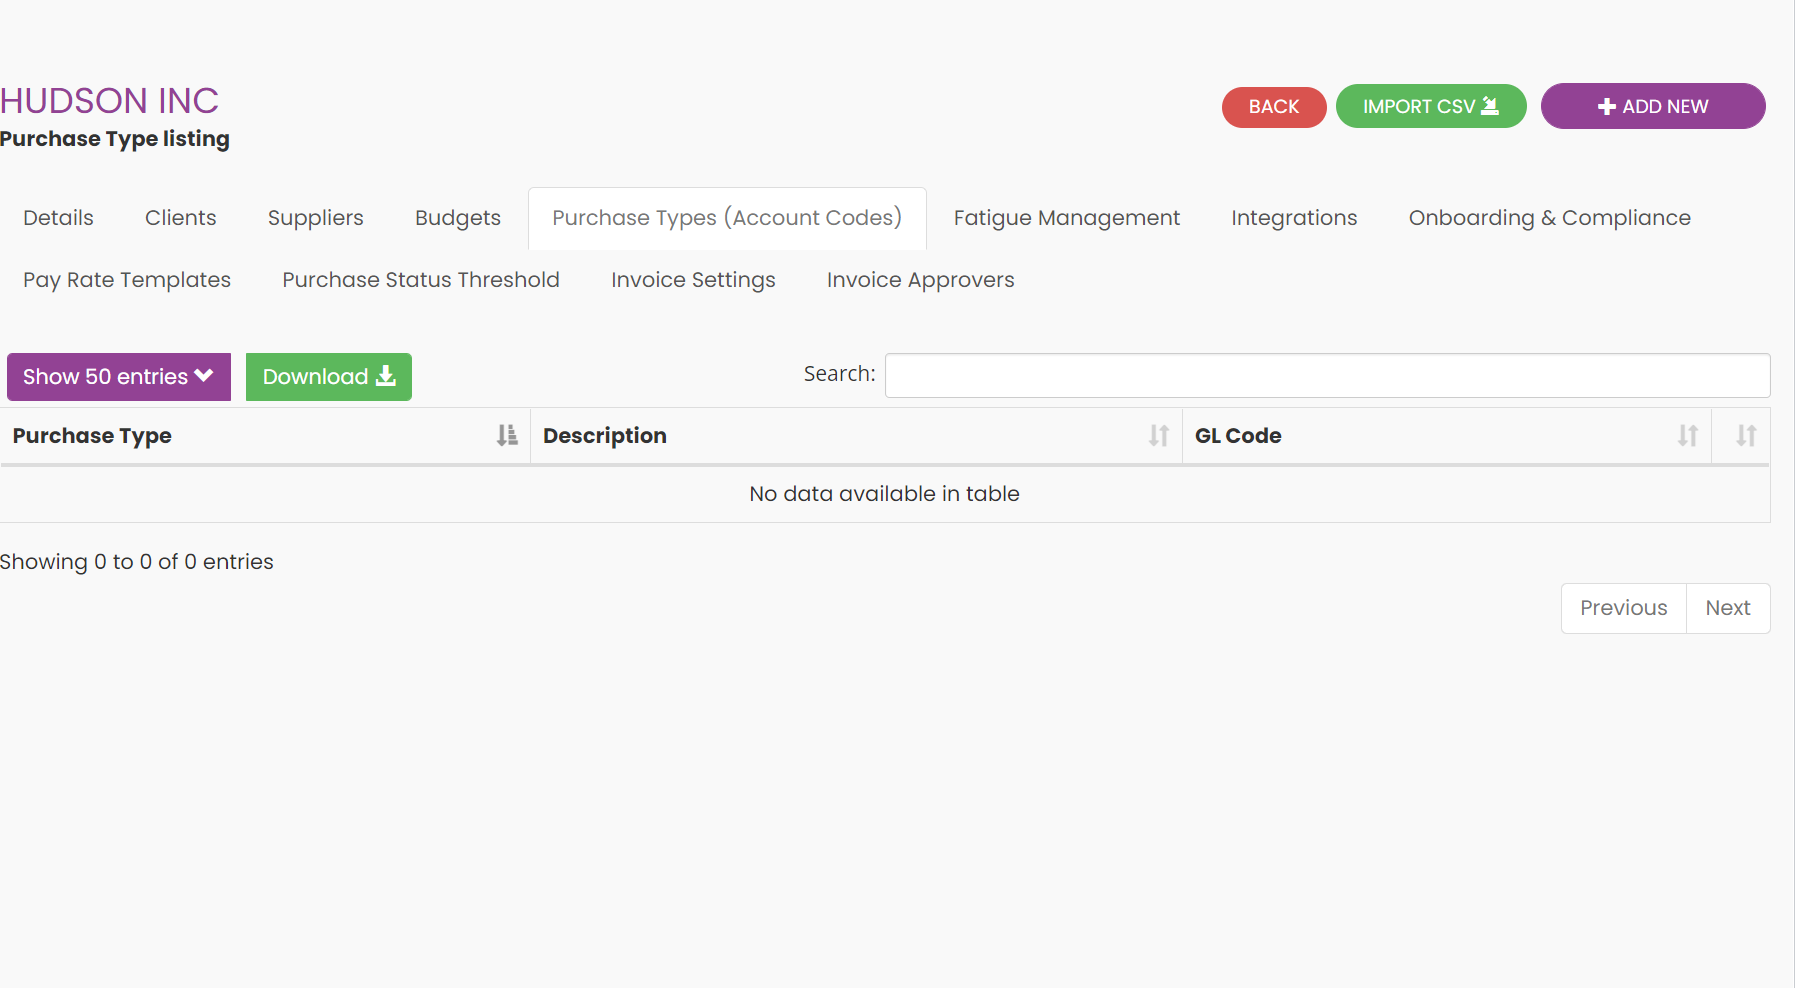Click the Purchase Type column header

click(265, 436)
